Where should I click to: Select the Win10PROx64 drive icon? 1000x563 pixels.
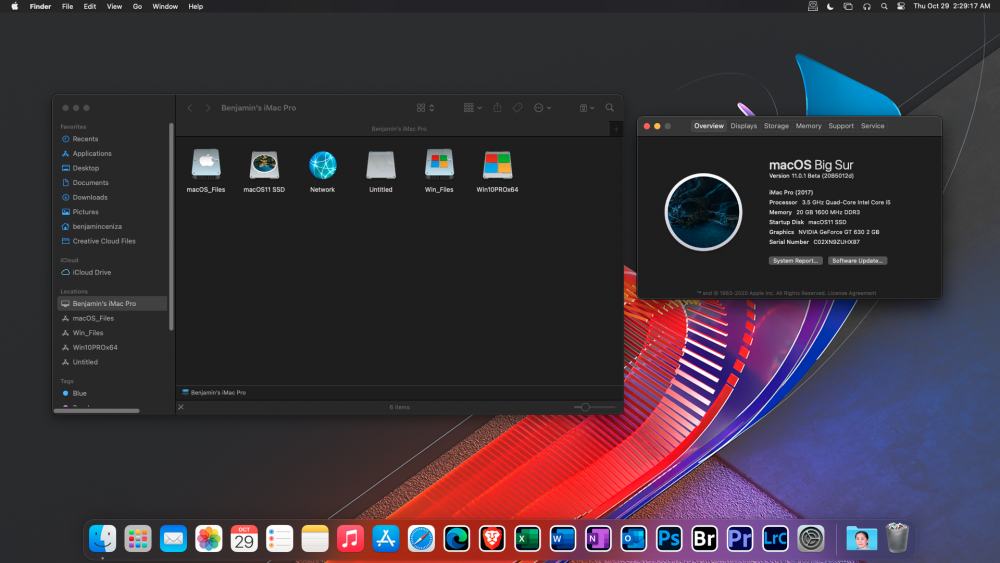point(497,166)
